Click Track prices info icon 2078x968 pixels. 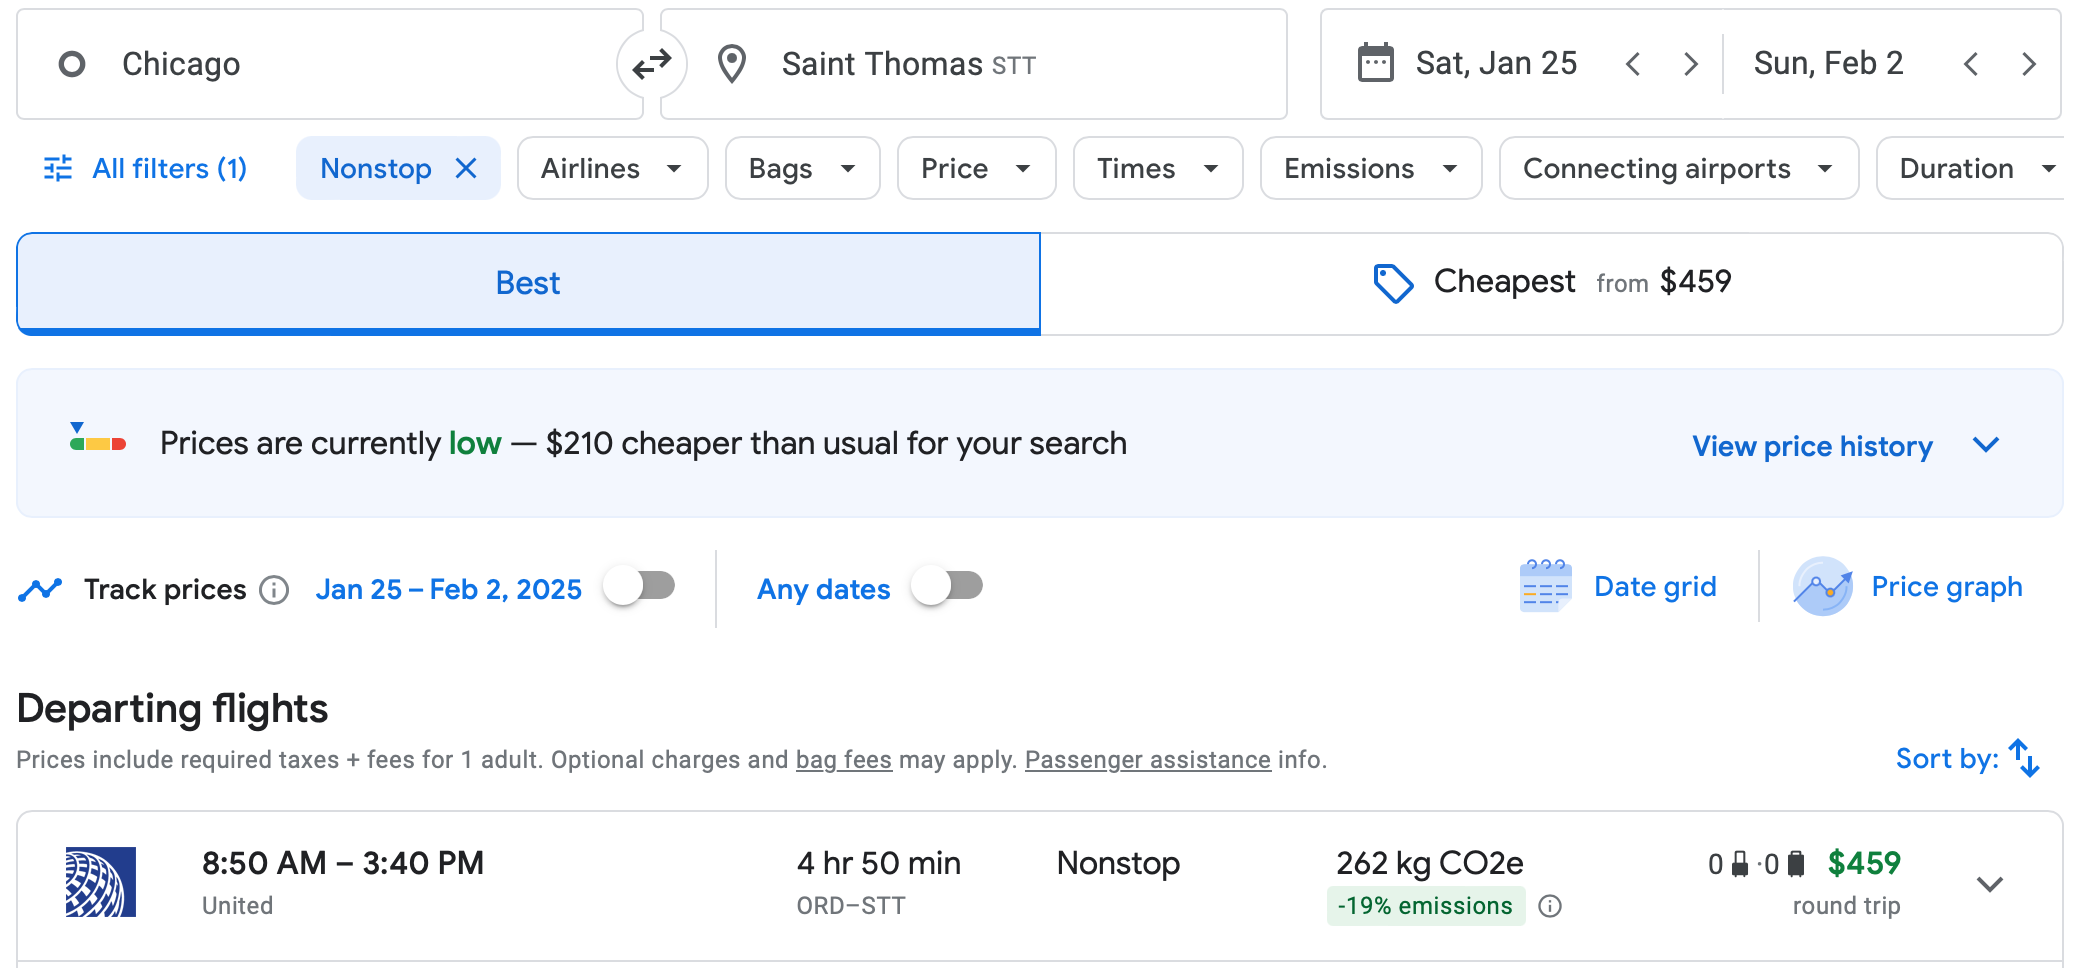274,590
